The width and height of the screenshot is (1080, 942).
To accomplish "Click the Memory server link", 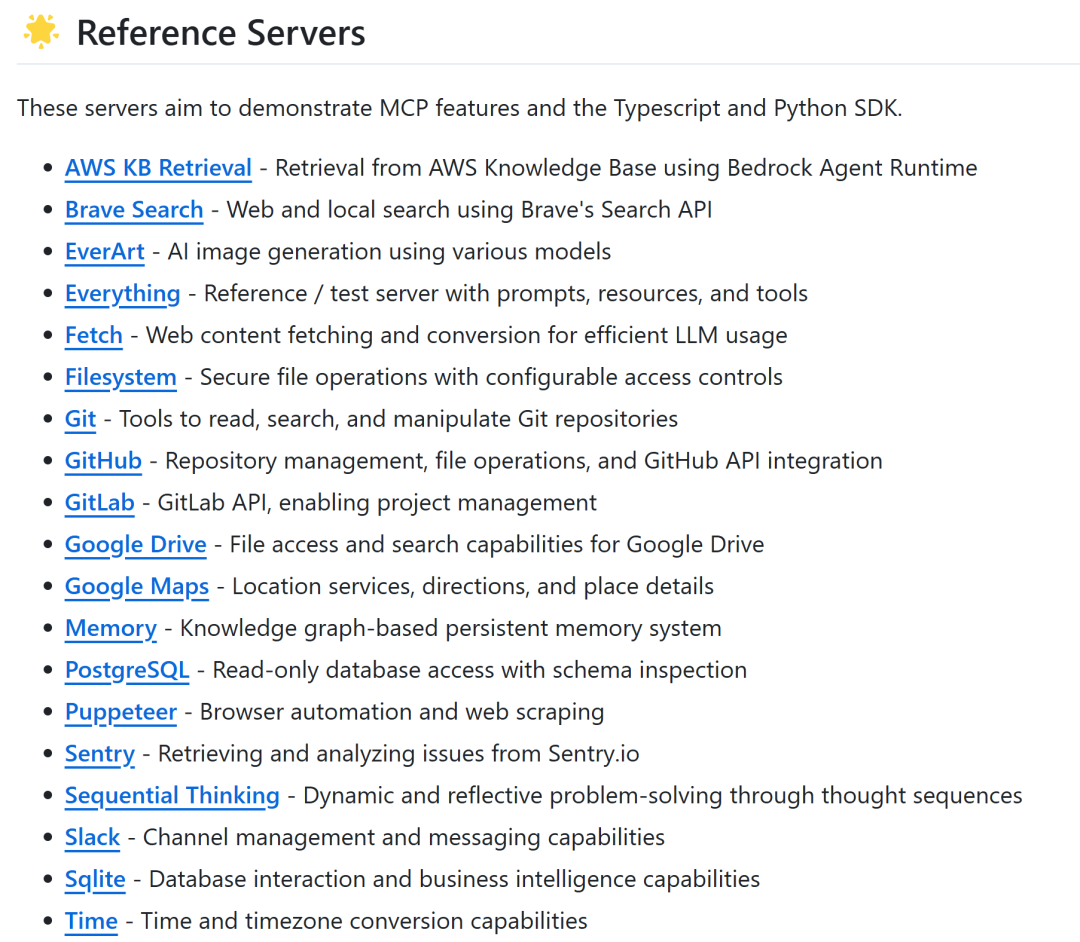I will pos(111,628).
